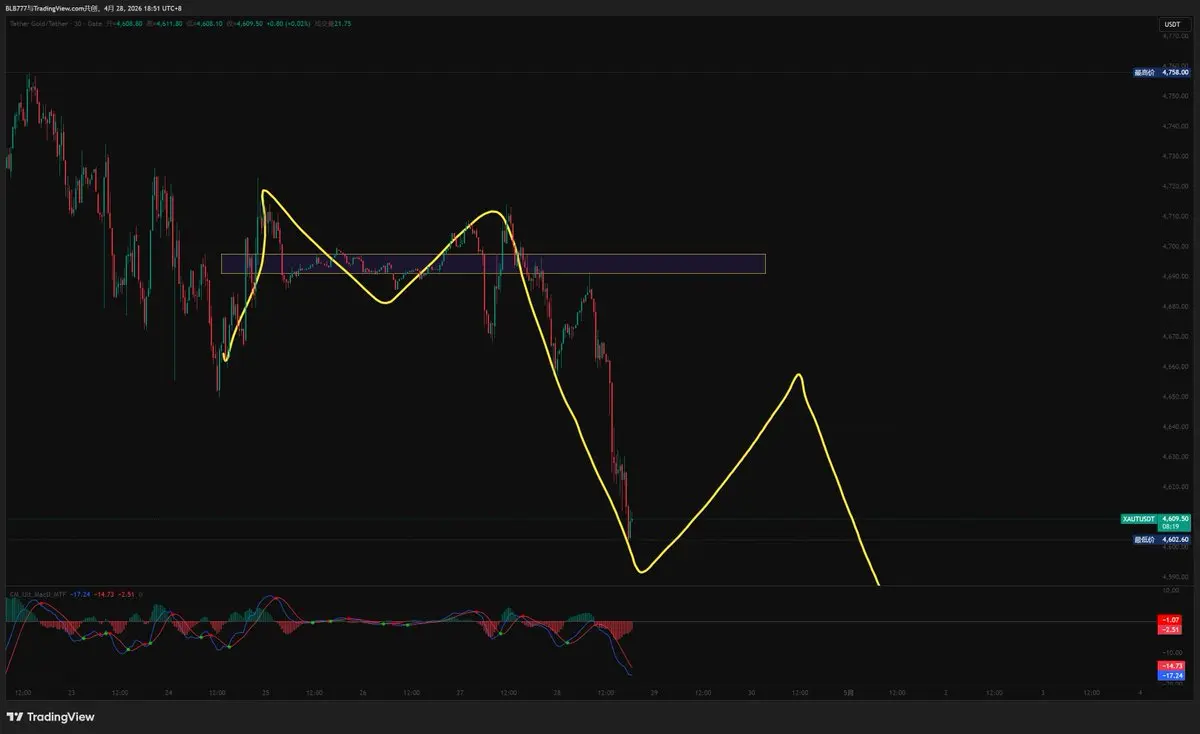Image resolution: width=1200 pixels, height=734 pixels.
Task: Click the 4,700.00 price axis label
Action: (x=1175, y=246)
